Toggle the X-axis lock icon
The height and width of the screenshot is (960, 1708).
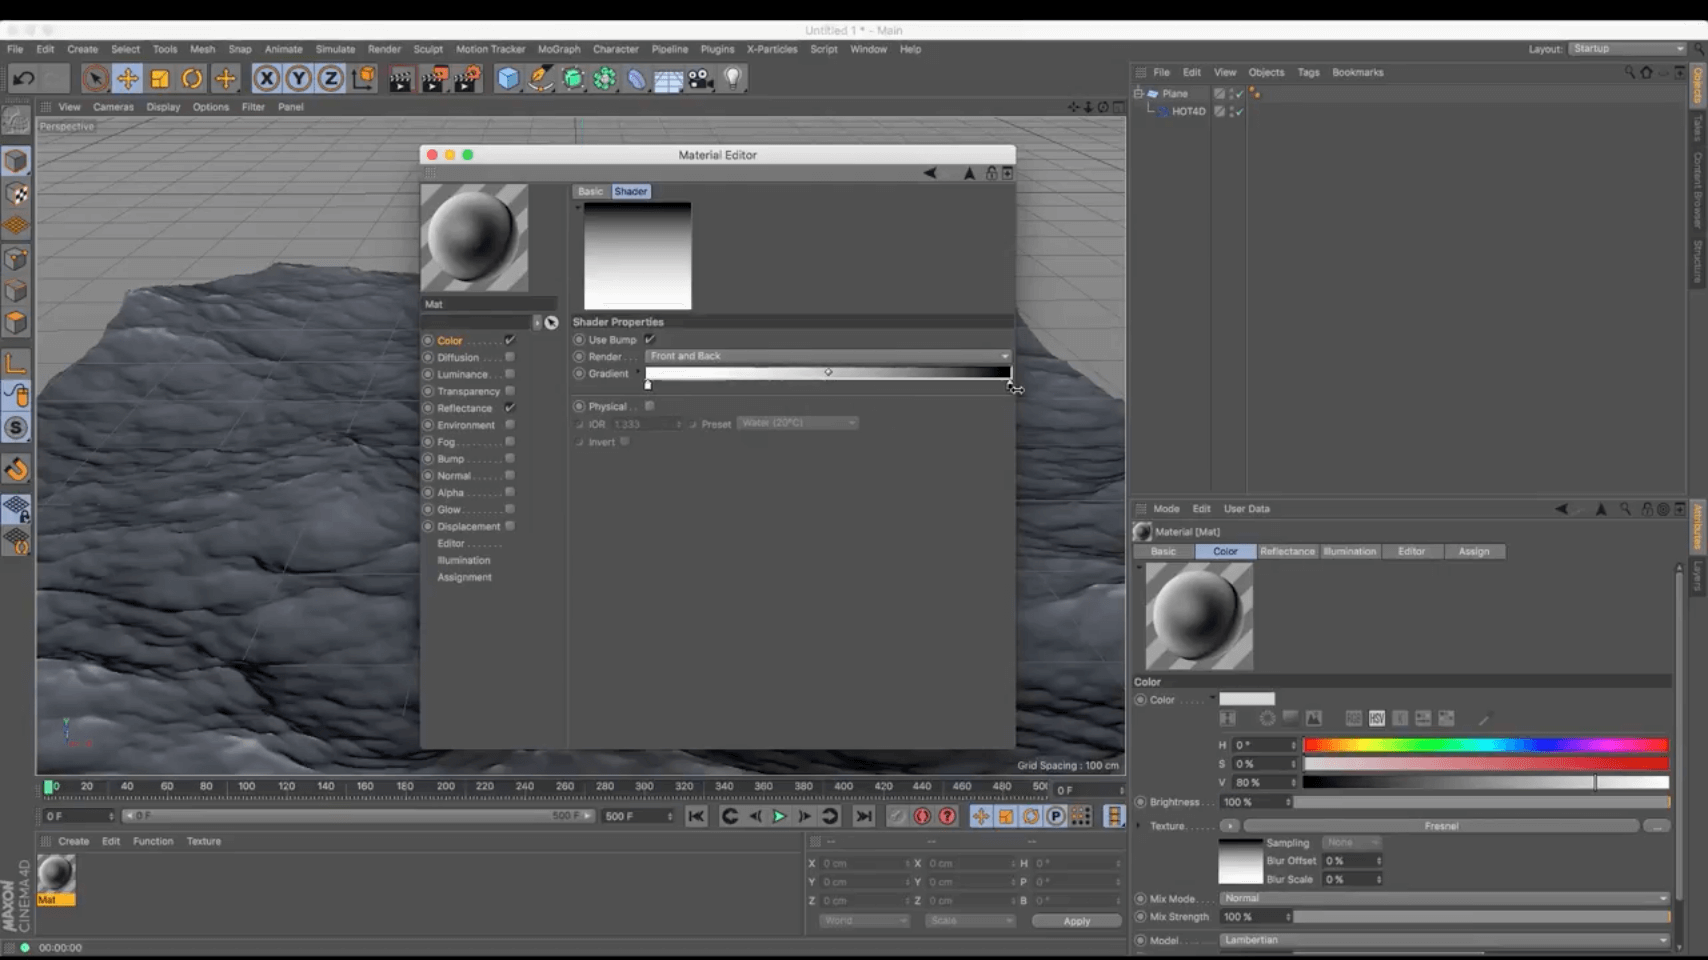click(x=266, y=78)
